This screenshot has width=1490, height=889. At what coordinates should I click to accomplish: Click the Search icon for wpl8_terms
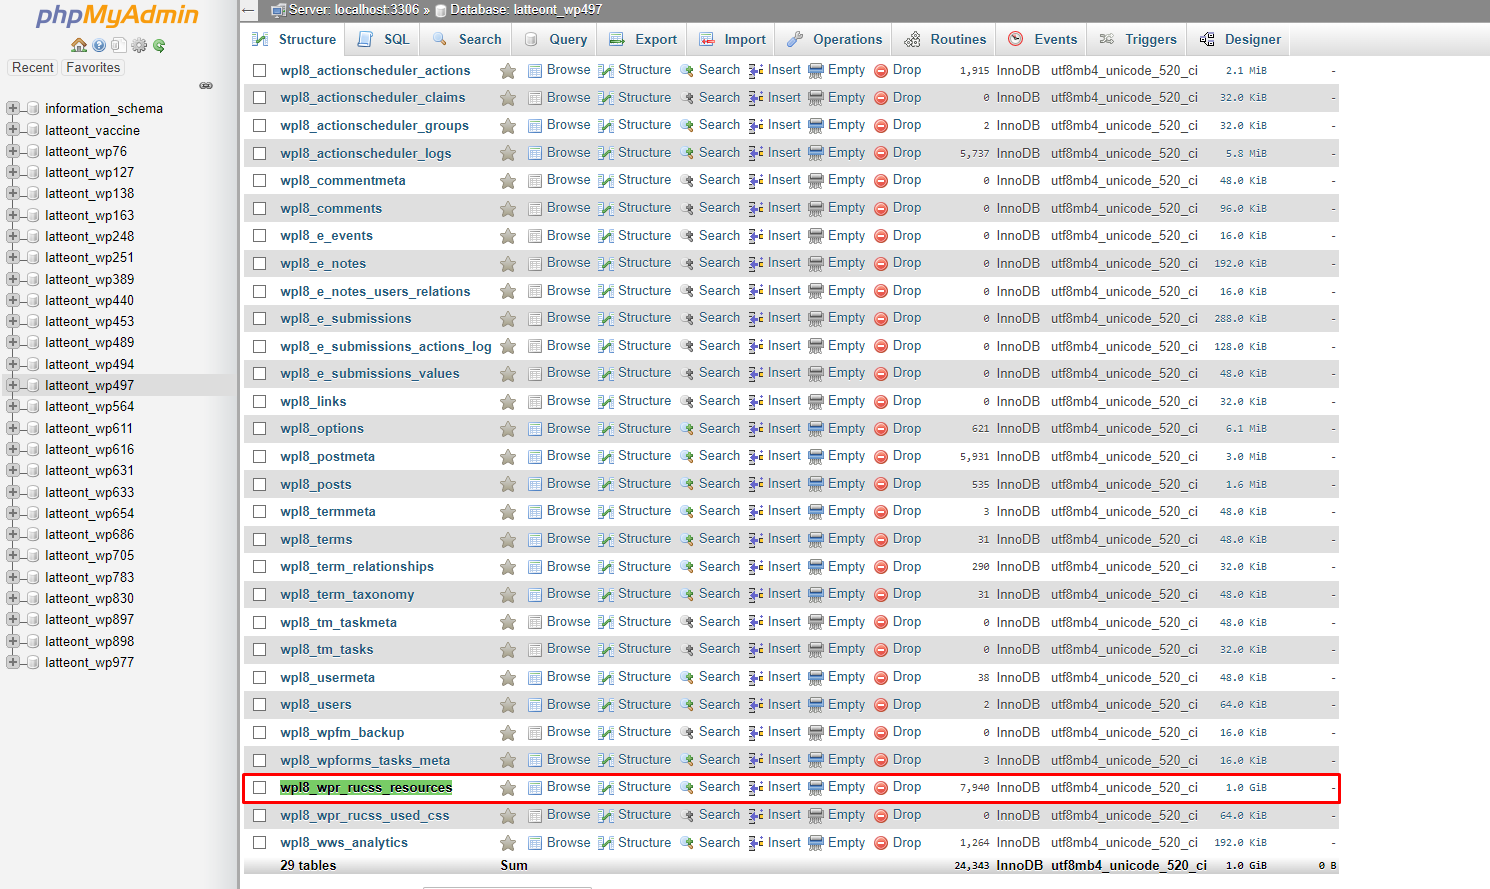pyautogui.click(x=687, y=539)
